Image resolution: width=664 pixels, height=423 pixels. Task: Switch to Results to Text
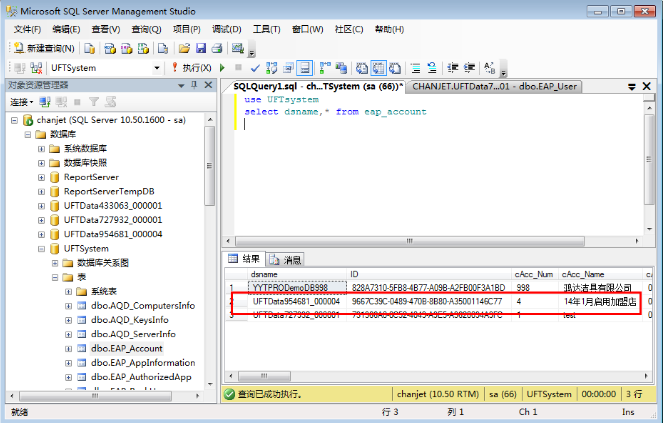[362, 68]
